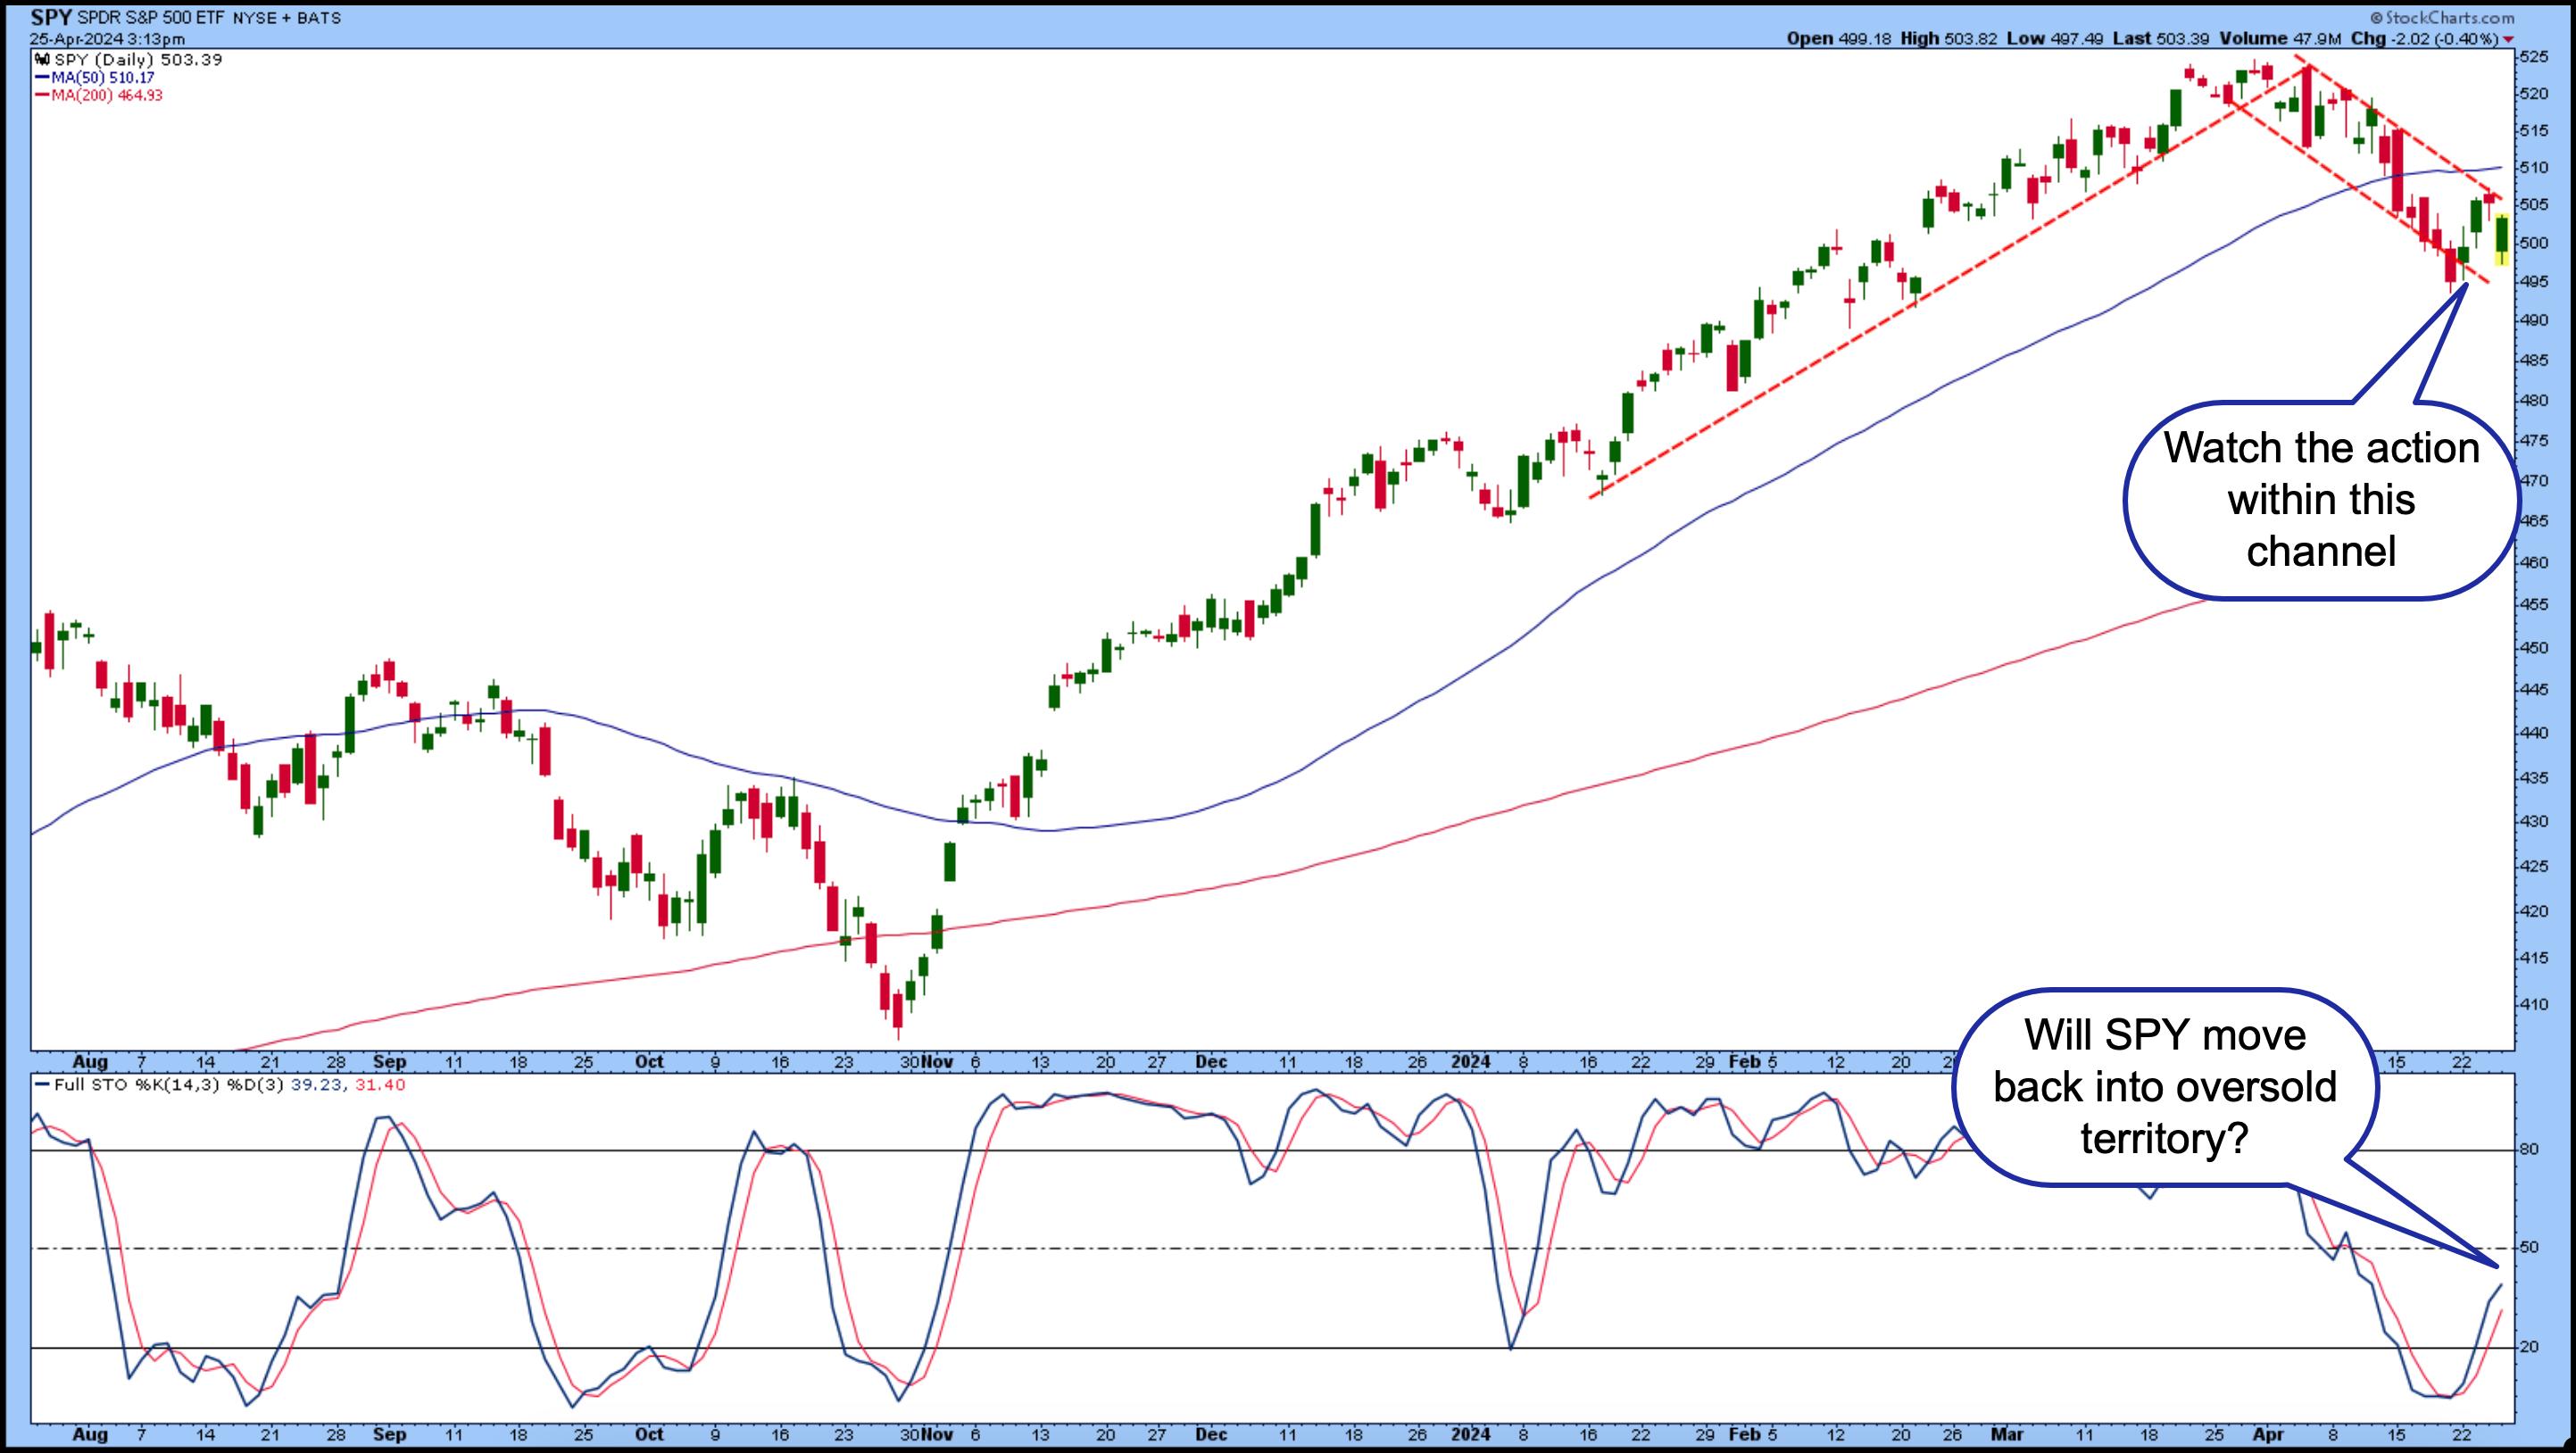The width and height of the screenshot is (2576, 1453).
Task: Click the candlestick icon next to SPY (Daily)
Action: coord(43,60)
